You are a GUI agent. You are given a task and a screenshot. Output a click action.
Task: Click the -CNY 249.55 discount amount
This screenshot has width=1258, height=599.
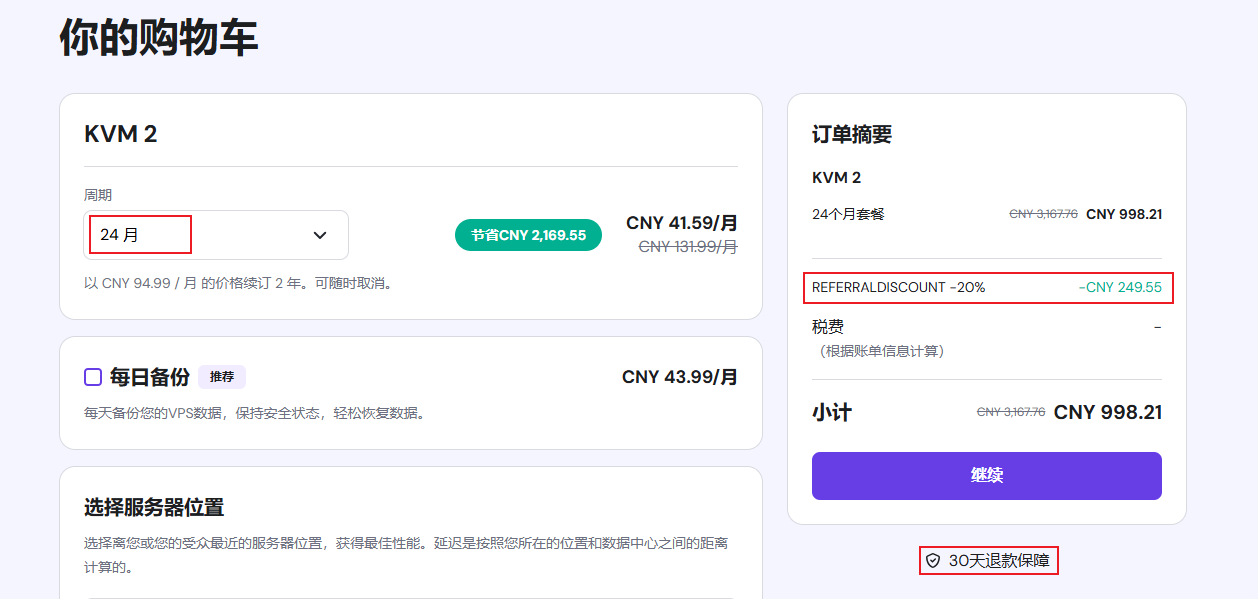coord(1120,287)
